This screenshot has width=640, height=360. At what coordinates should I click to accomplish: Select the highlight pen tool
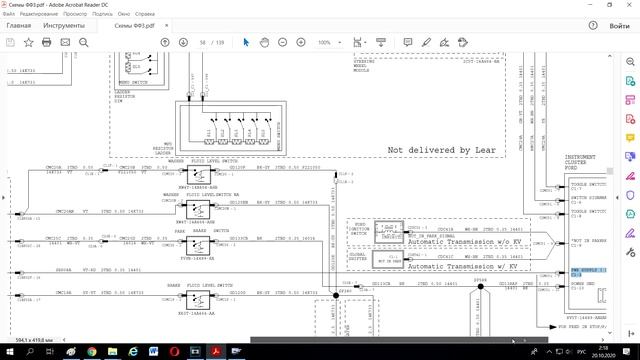pos(426,42)
